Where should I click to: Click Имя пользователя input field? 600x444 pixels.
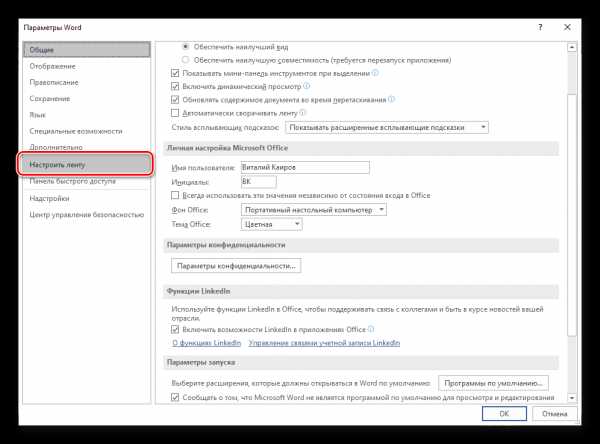(x=305, y=167)
